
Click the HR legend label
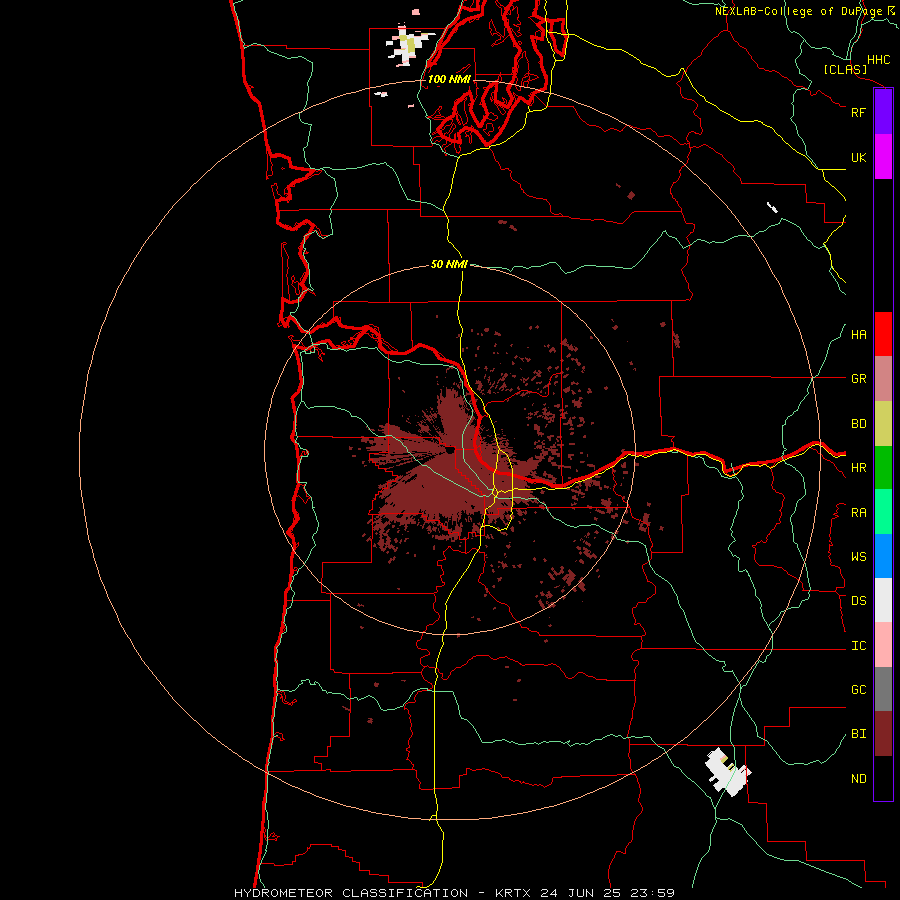pos(859,468)
